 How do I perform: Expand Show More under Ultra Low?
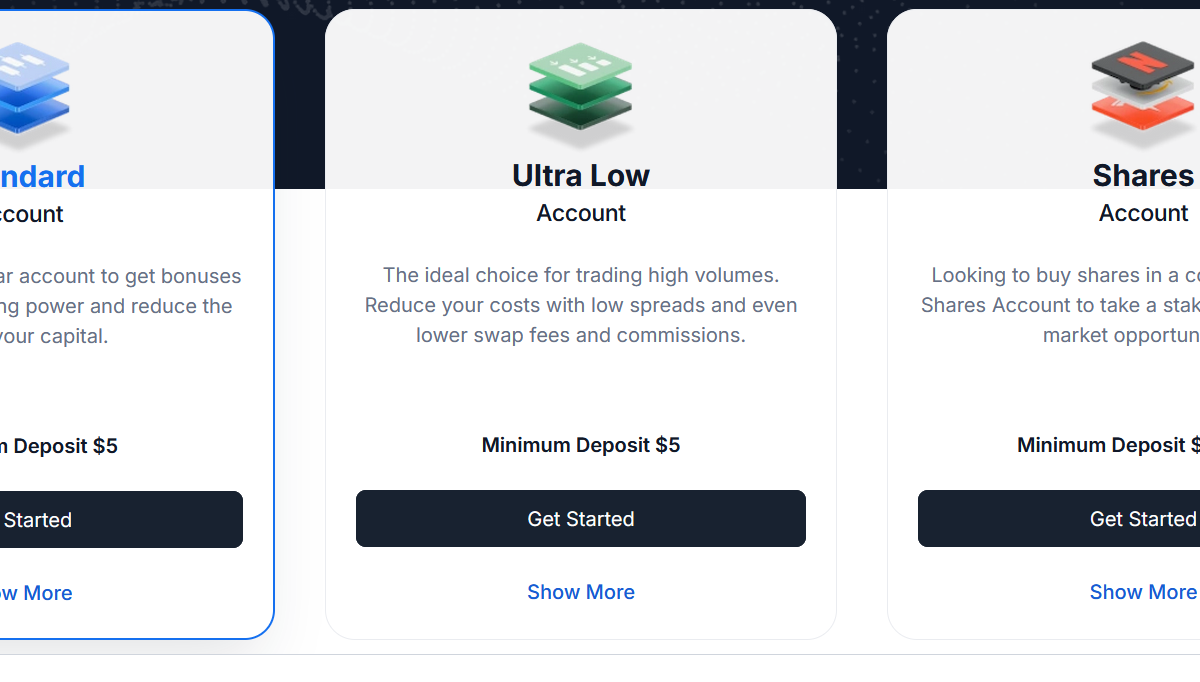pos(580,592)
